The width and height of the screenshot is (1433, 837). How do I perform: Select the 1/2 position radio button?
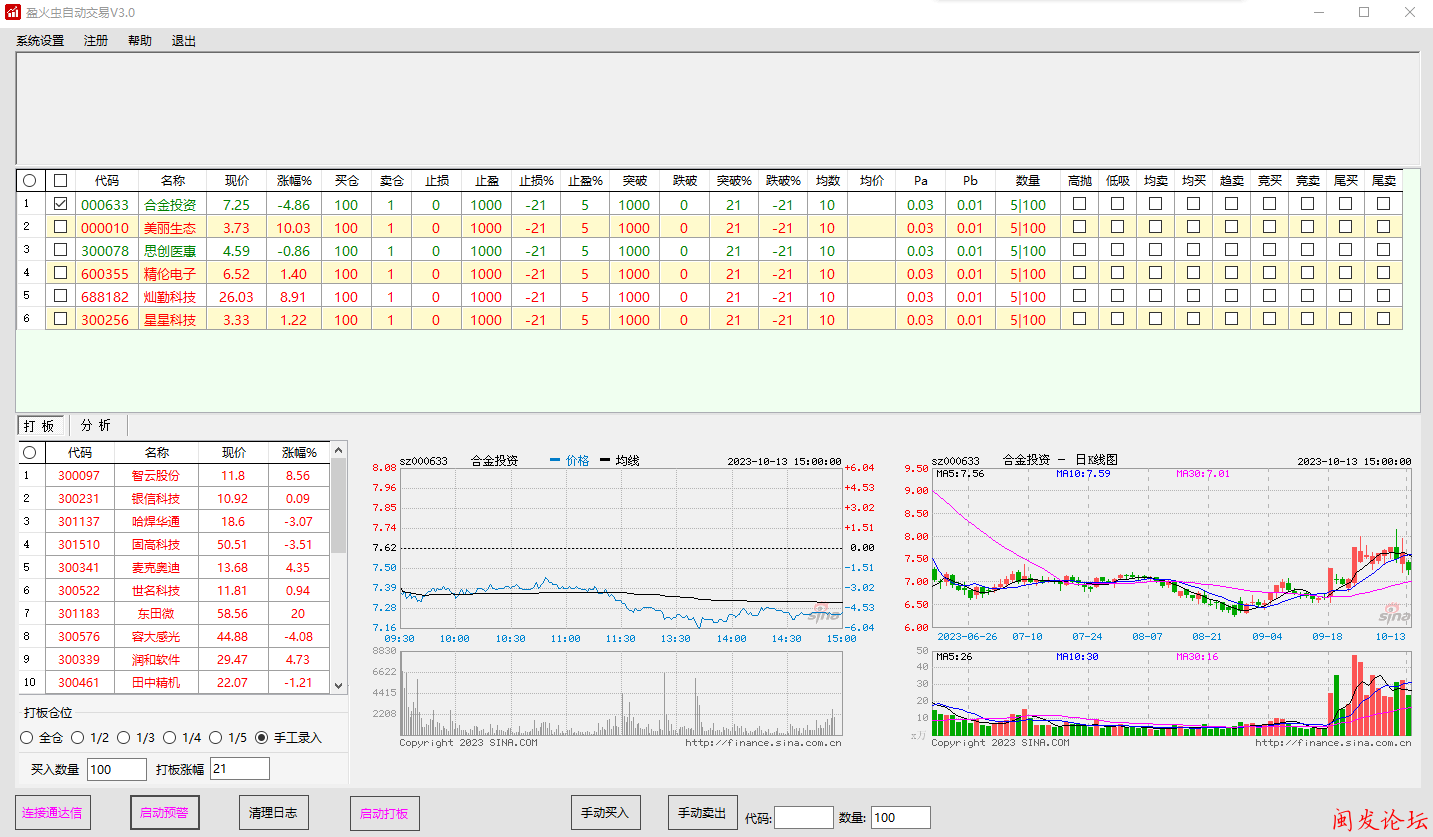[x=77, y=738]
